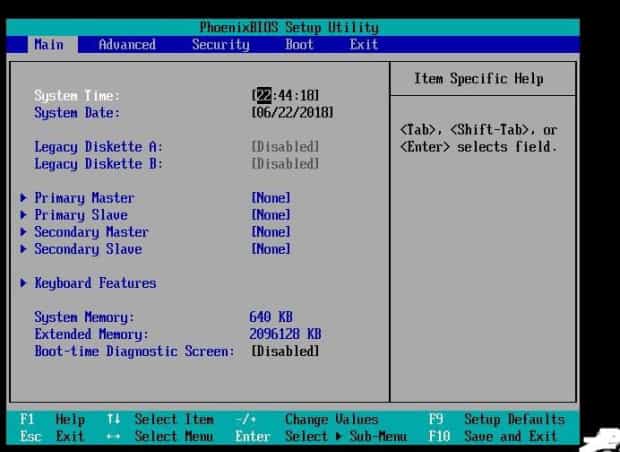Open the Security menu tab
Screen dimensions: 620x452
tap(220, 45)
